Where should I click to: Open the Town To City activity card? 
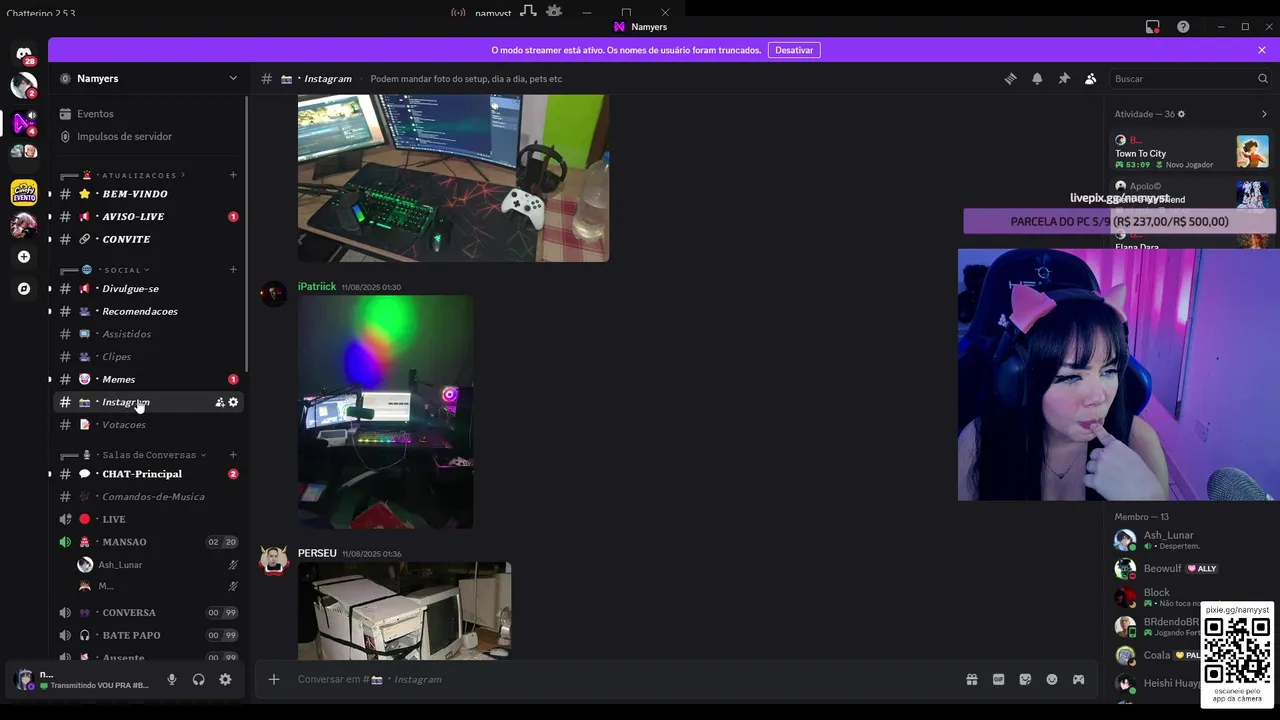coord(1192,152)
